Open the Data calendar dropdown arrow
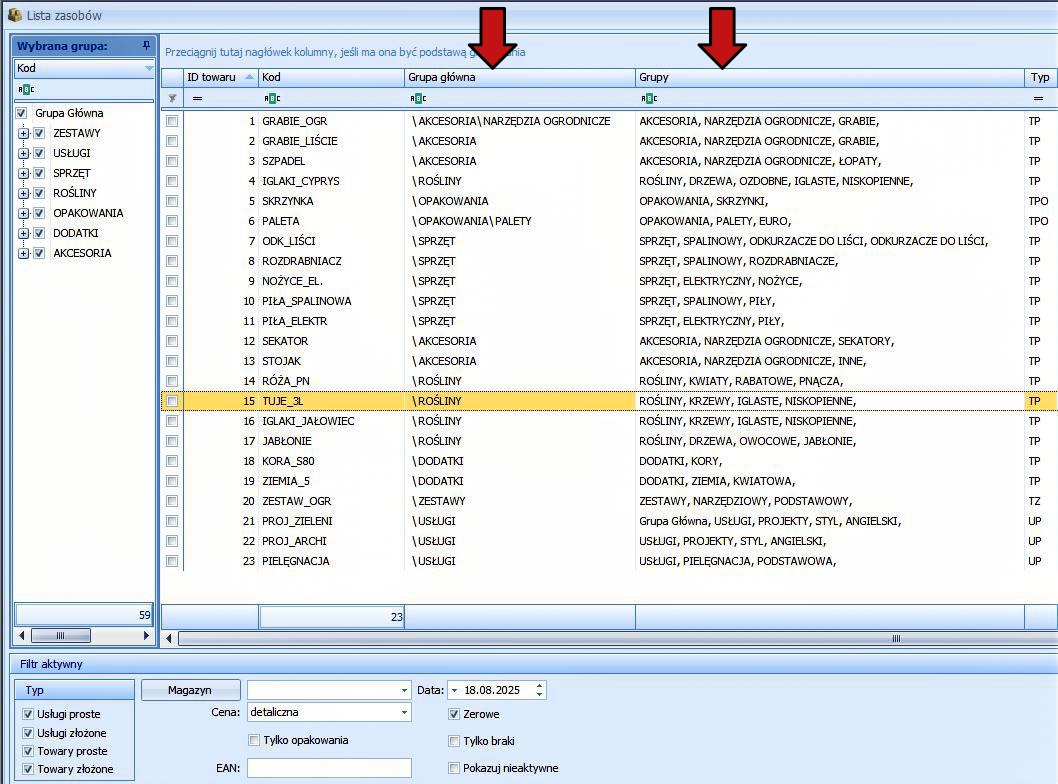 coord(455,690)
